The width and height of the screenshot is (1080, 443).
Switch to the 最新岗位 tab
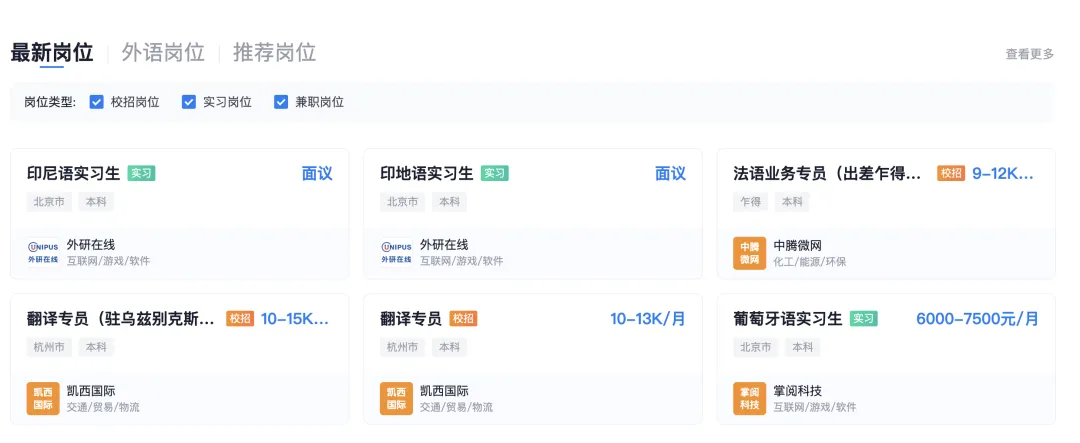pos(52,52)
